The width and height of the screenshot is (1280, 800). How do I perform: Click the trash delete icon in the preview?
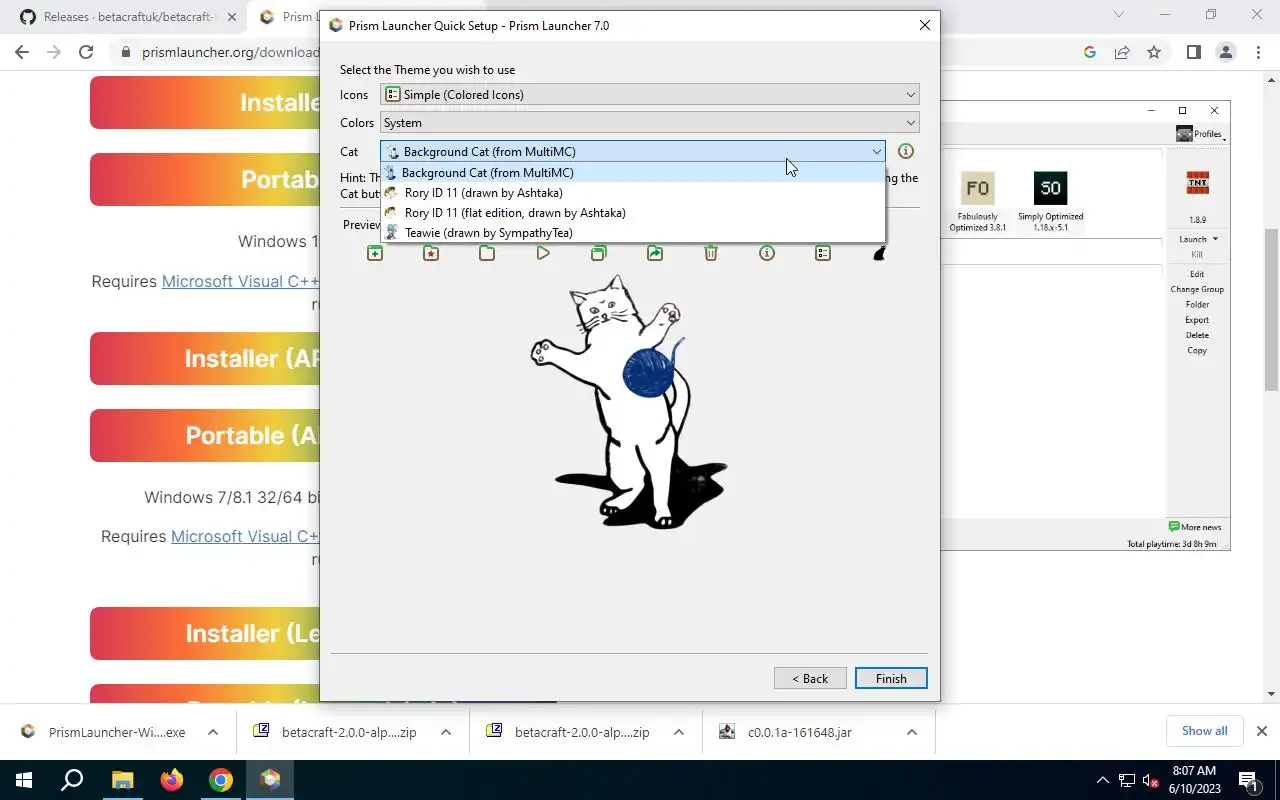[x=711, y=254]
